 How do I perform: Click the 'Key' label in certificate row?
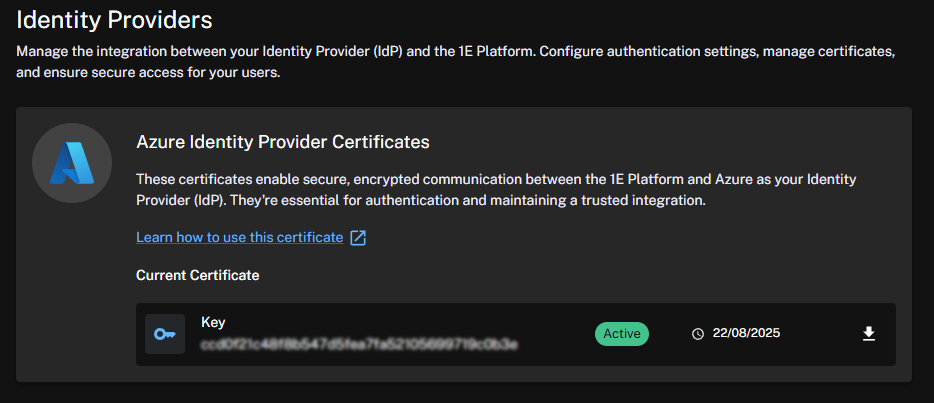213,322
